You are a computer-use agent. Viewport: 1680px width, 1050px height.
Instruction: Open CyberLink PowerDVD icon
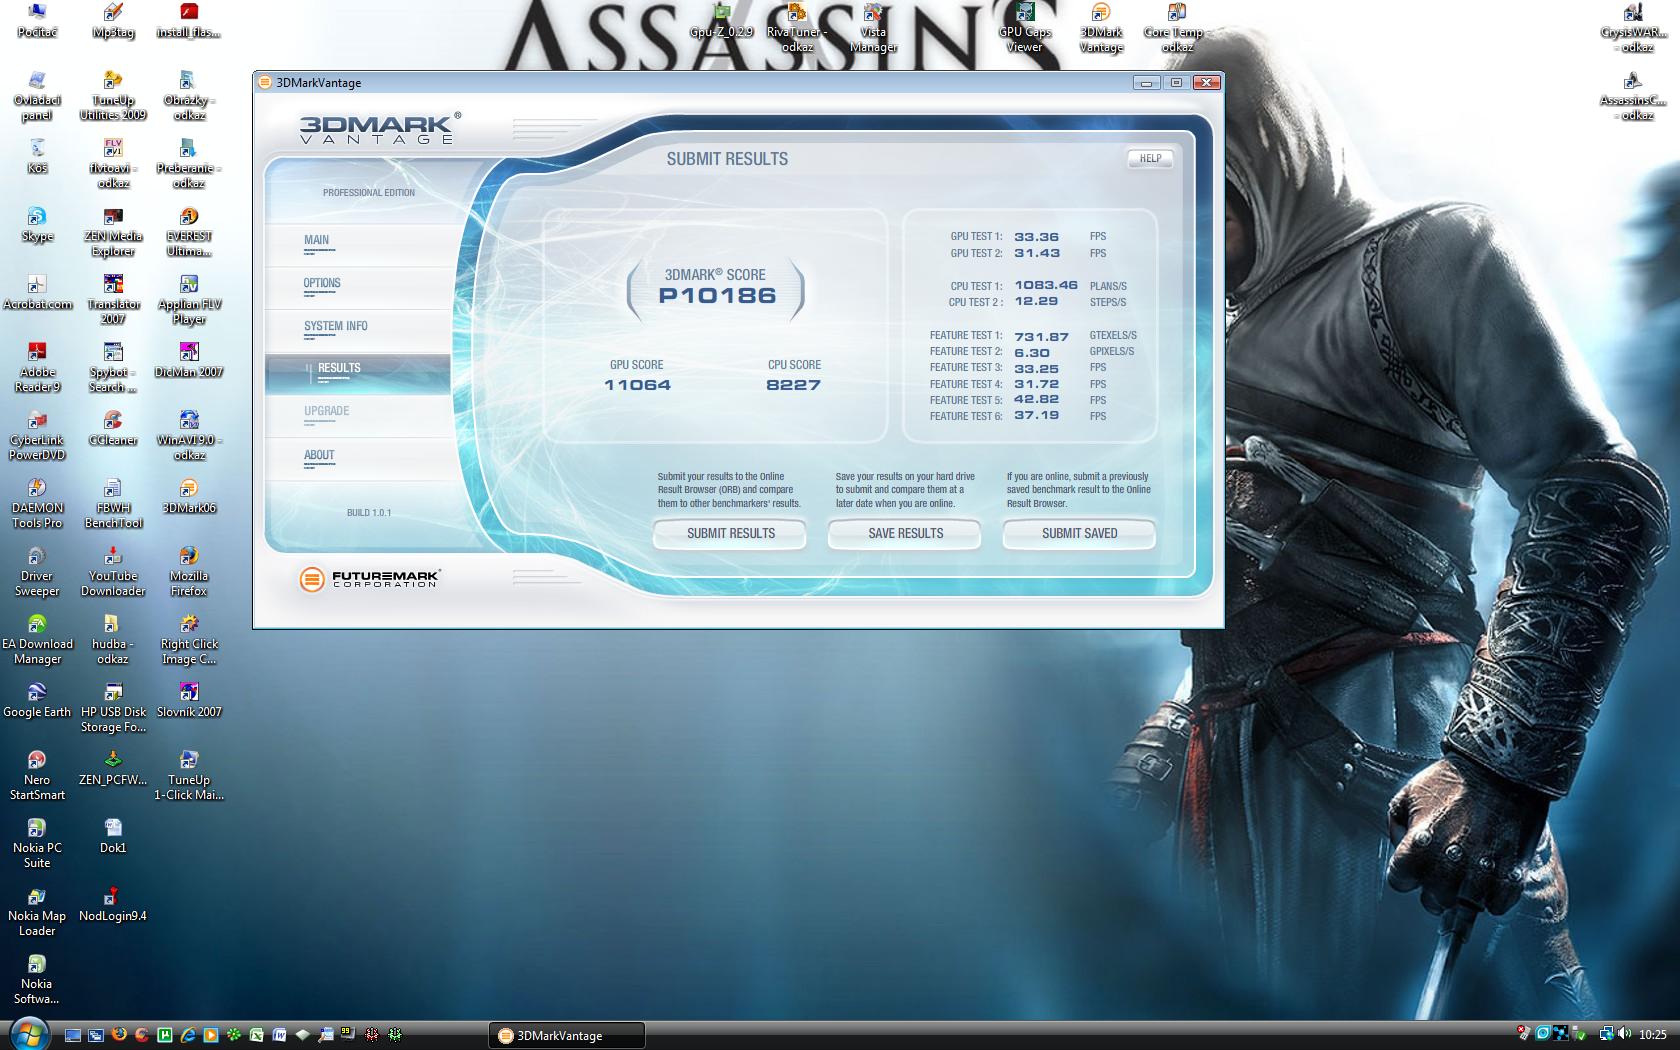coord(37,436)
